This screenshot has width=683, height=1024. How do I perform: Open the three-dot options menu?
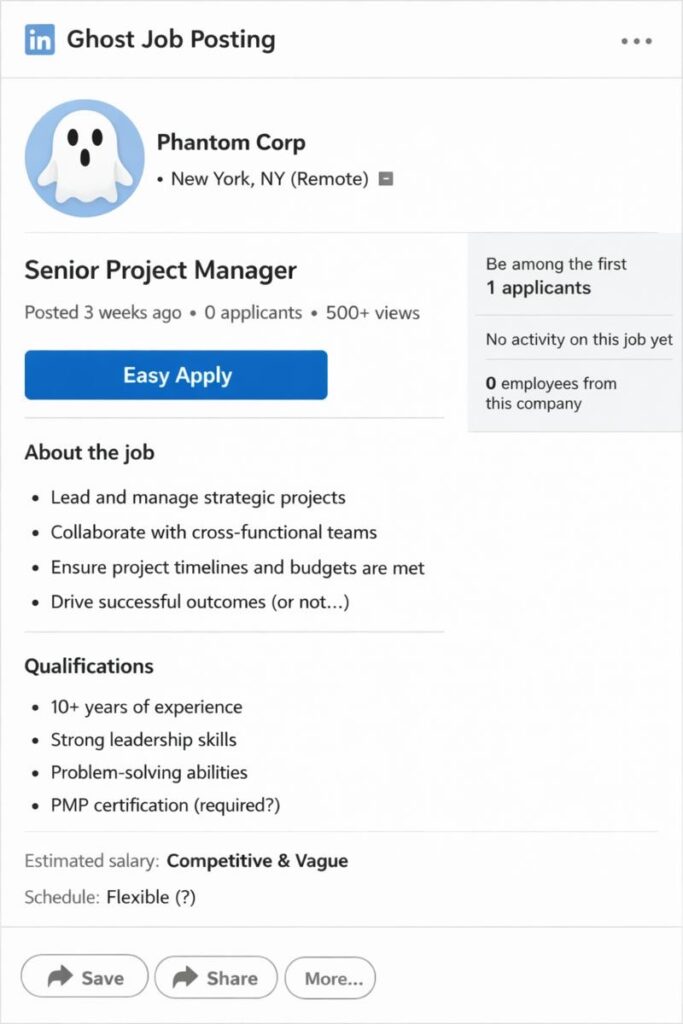pyautogui.click(x=636, y=41)
